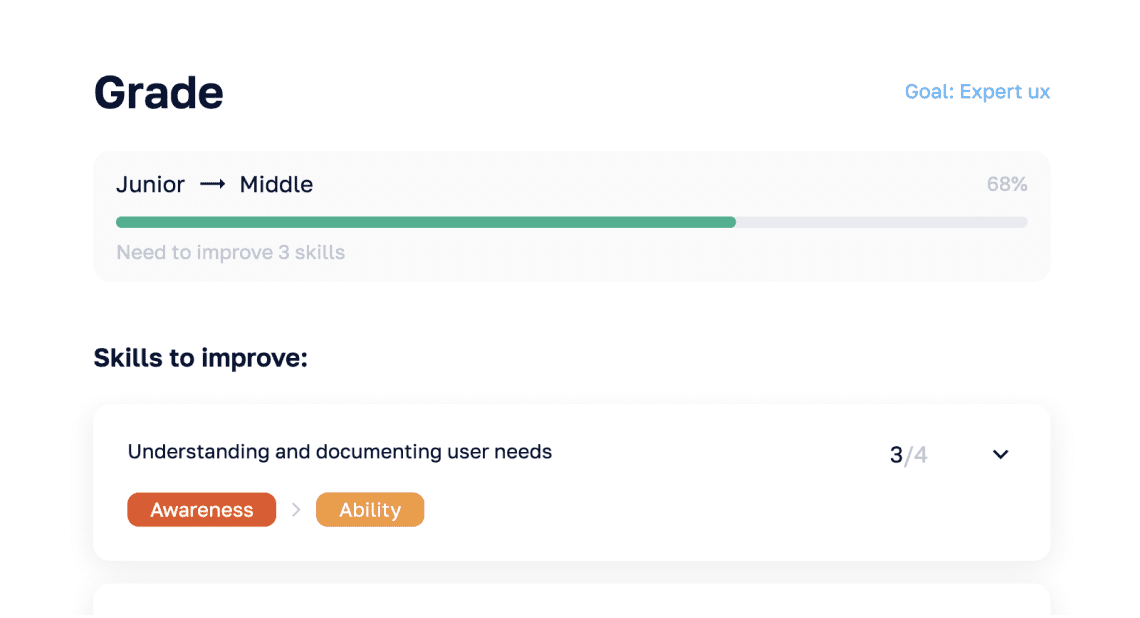This screenshot has height=618, width=1140.
Task: Click the 68% progress label
Action: [x=1006, y=185]
